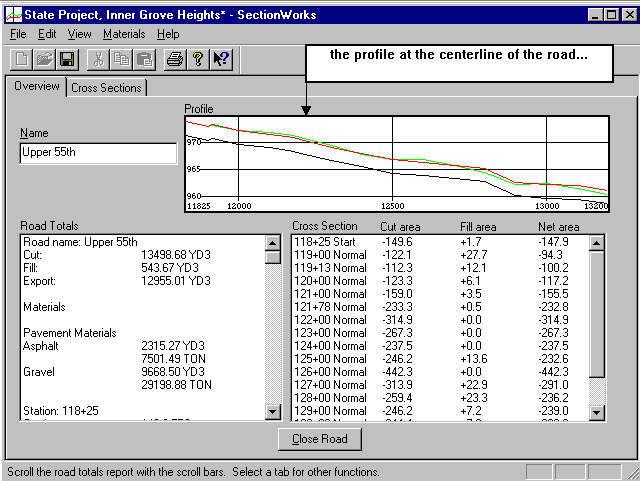The image size is (640, 481).
Task: Click the Open folder toolbar icon
Action: 44,59
